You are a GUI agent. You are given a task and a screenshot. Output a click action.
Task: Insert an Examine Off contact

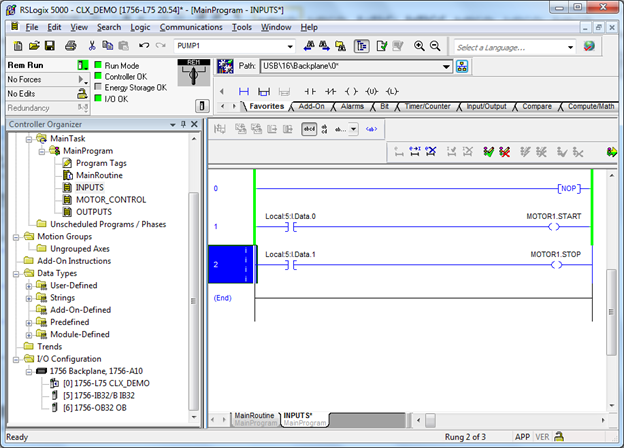click(330, 92)
